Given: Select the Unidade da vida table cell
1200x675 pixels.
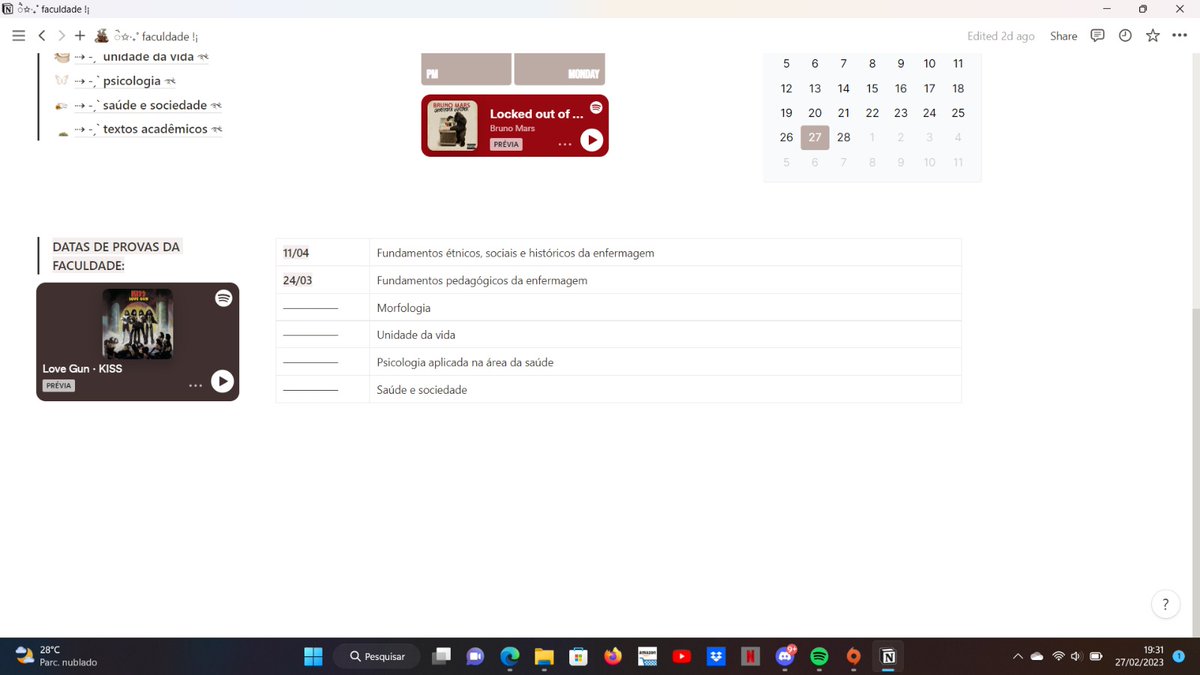Looking at the screenshot, I should [665, 335].
